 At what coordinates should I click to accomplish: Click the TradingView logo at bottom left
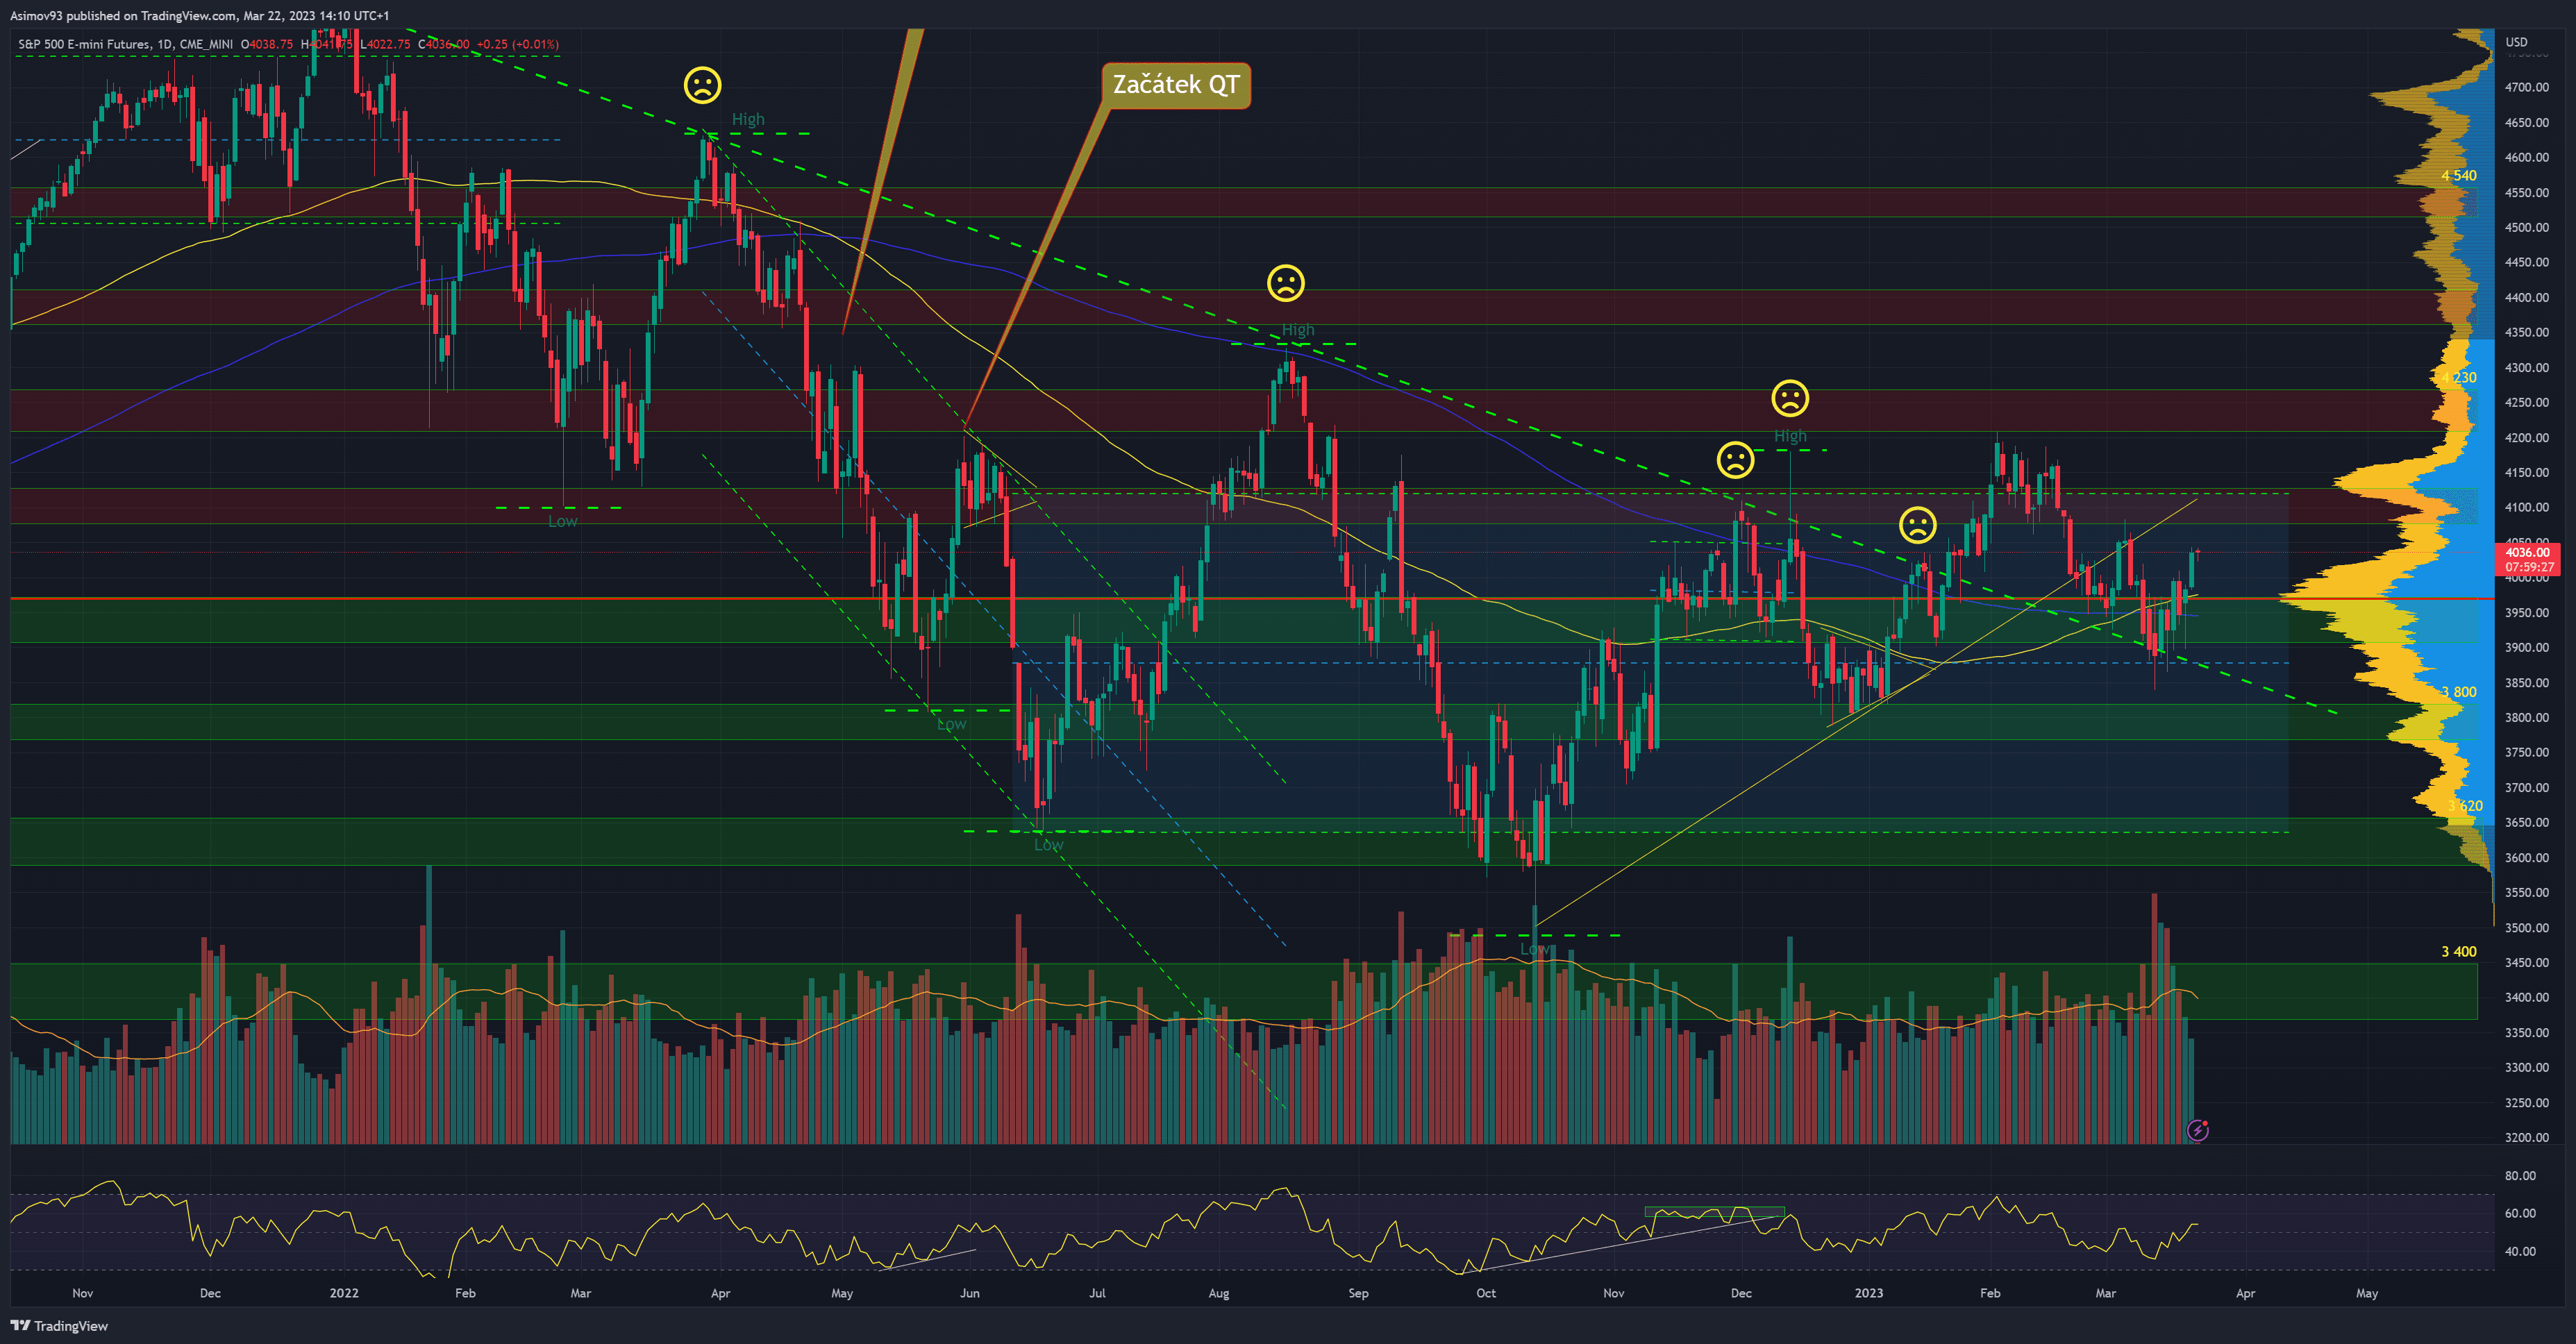coord(59,1325)
